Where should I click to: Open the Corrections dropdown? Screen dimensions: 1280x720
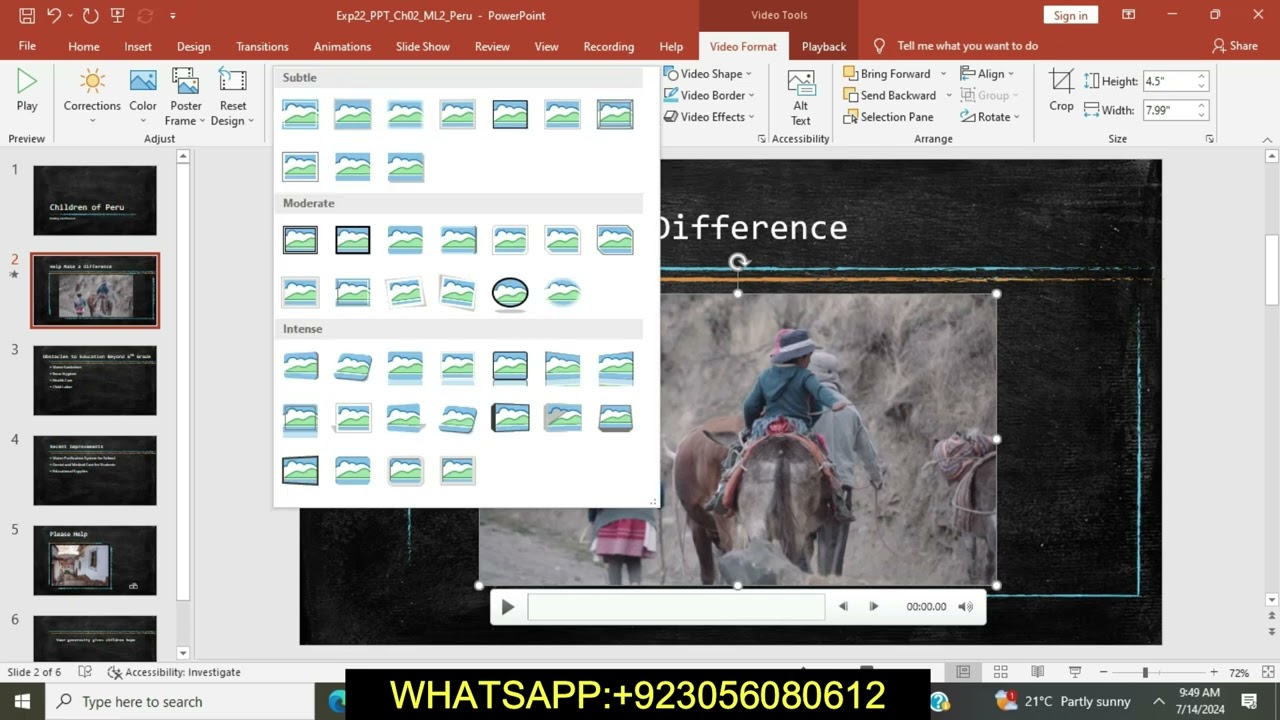tap(92, 98)
